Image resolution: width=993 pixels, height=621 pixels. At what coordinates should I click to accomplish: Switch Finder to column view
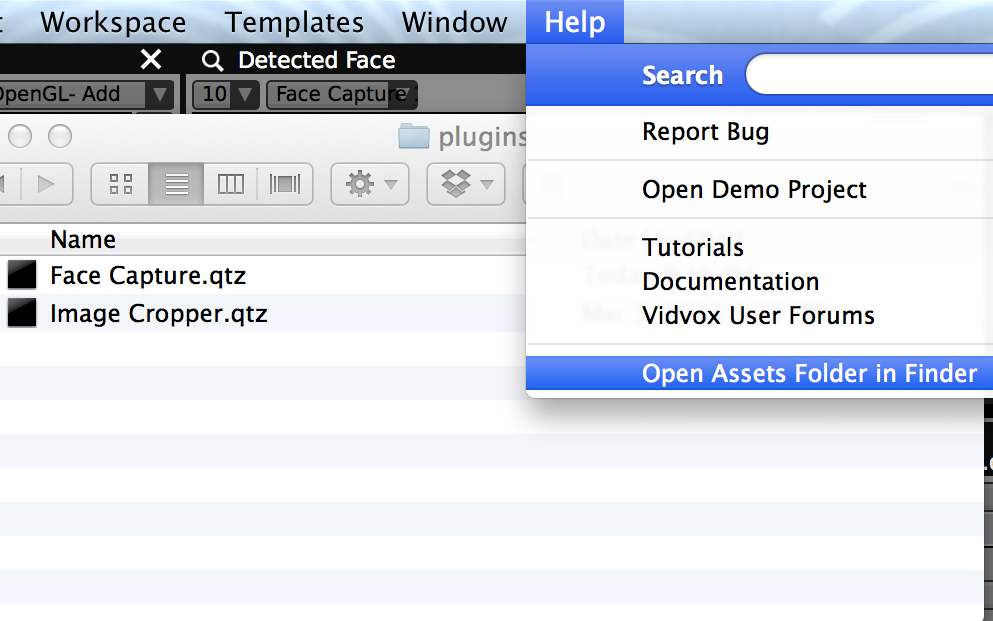tap(231, 184)
